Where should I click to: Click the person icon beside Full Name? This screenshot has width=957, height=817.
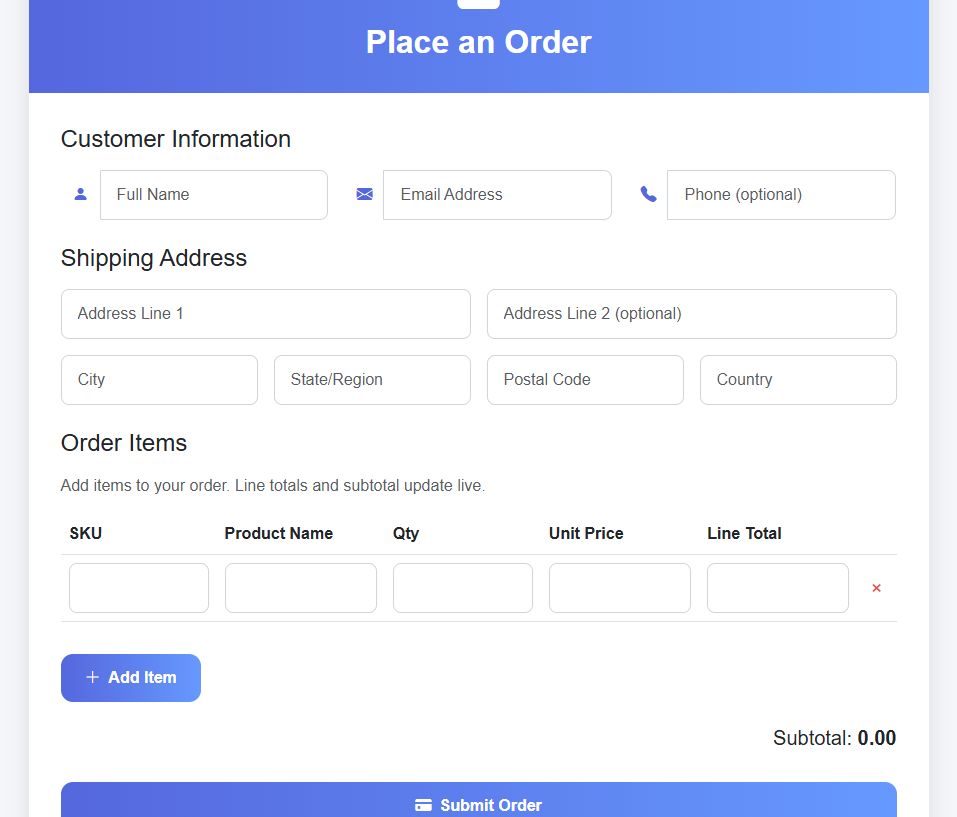tap(81, 195)
